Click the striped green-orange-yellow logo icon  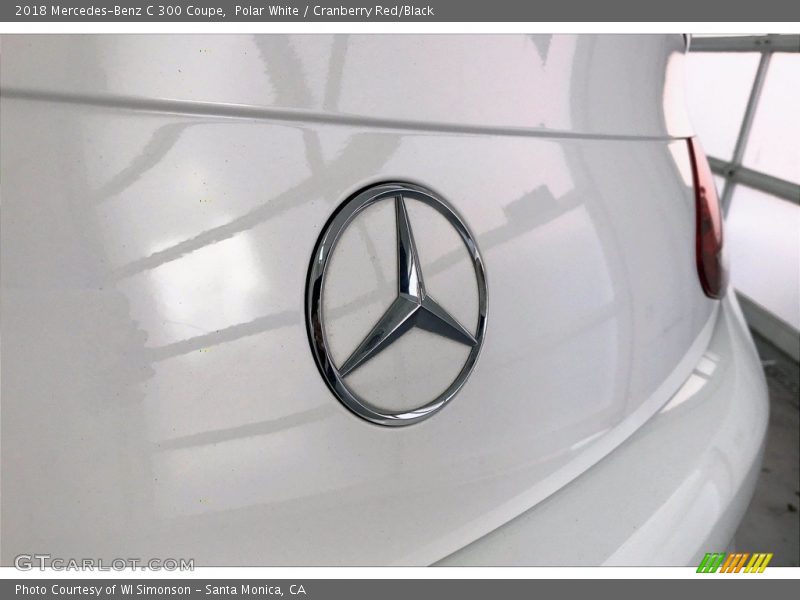tap(734, 563)
